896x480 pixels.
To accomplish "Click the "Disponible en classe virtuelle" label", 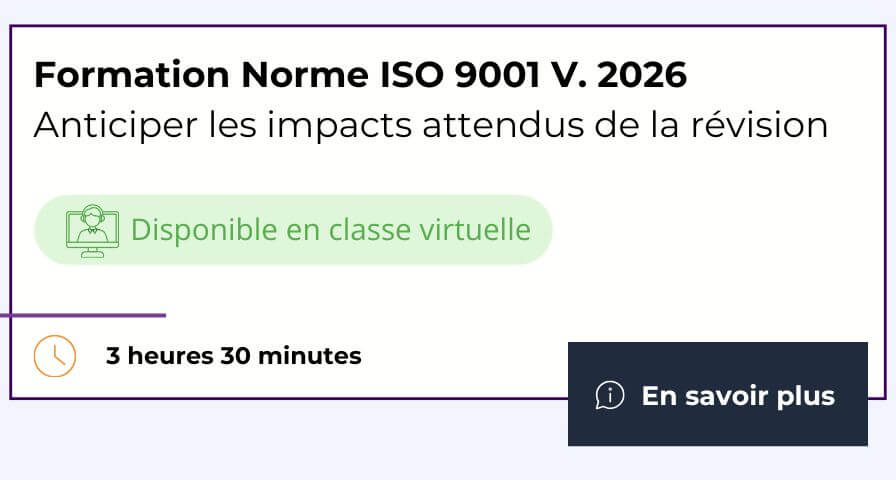I will (330, 230).
